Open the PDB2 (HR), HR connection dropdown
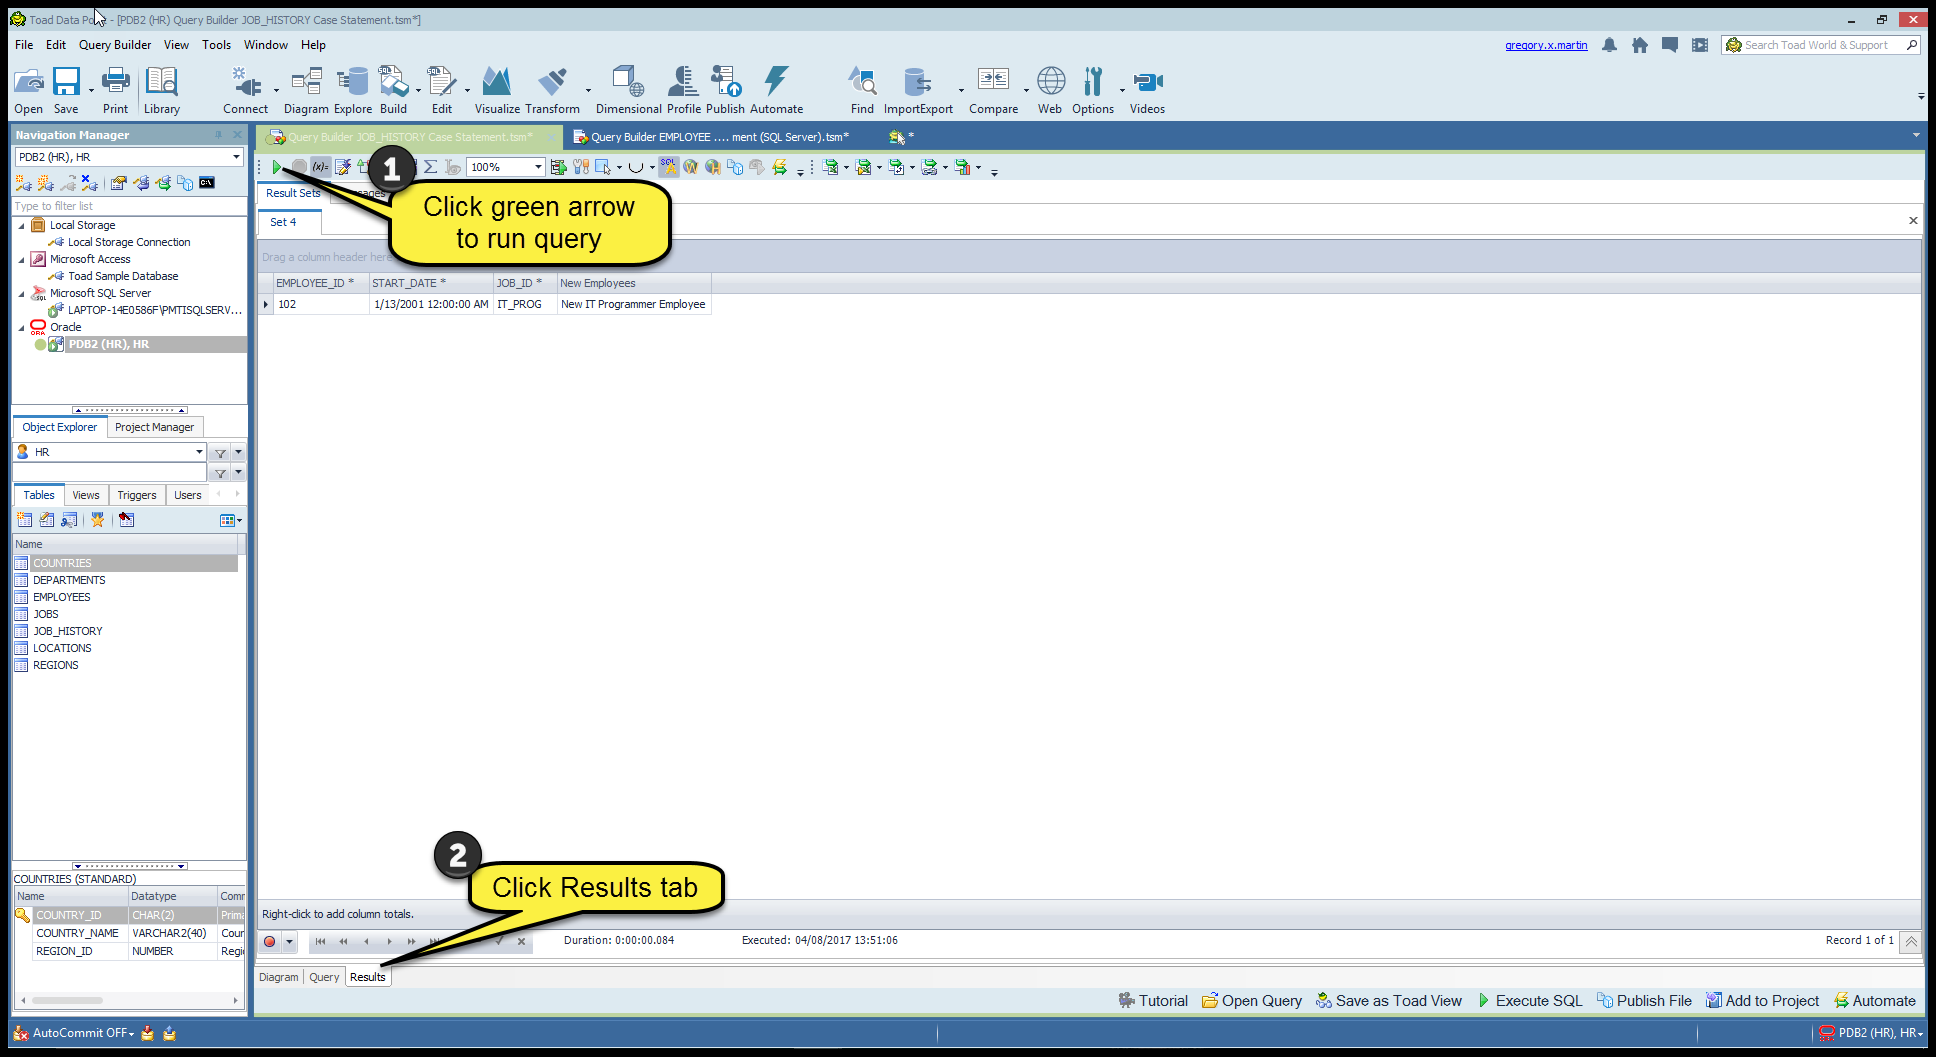1936x1057 pixels. [236, 157]
